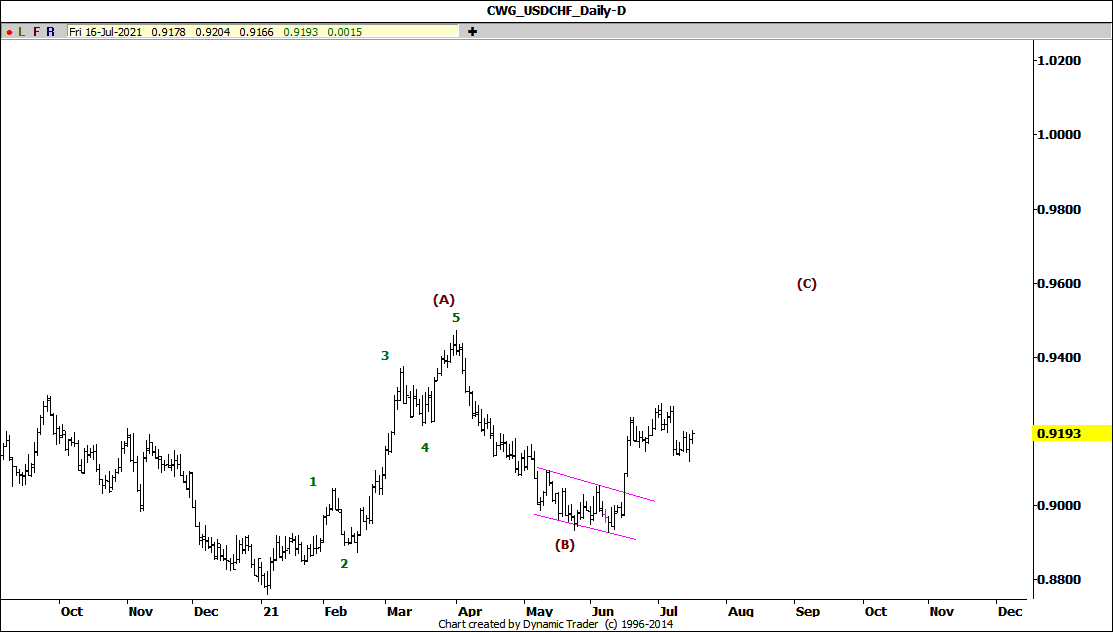Click the Apr time axis label
This screenshot has height=632, width=1113.
pyautogui.click(x=470, y=611)
